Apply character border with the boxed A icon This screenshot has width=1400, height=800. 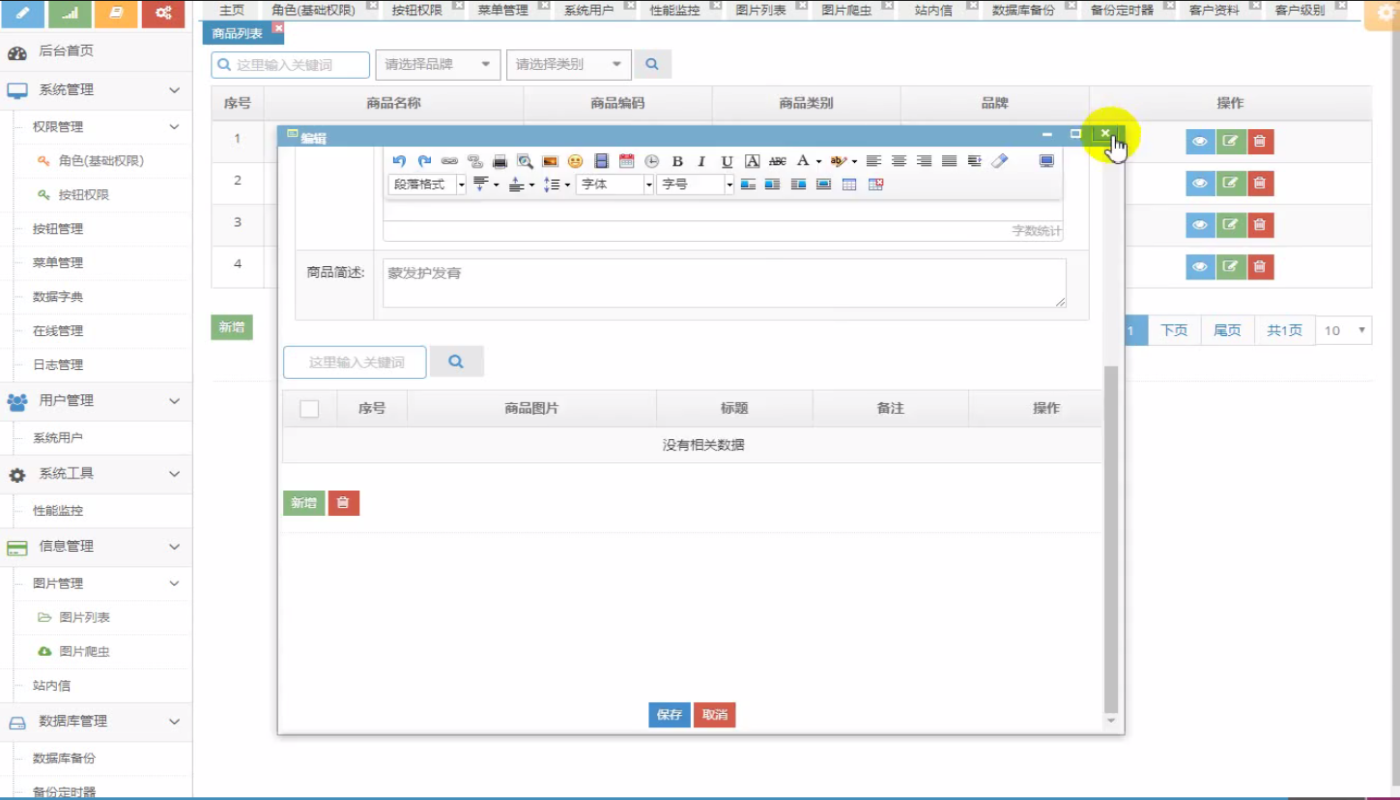752,161
